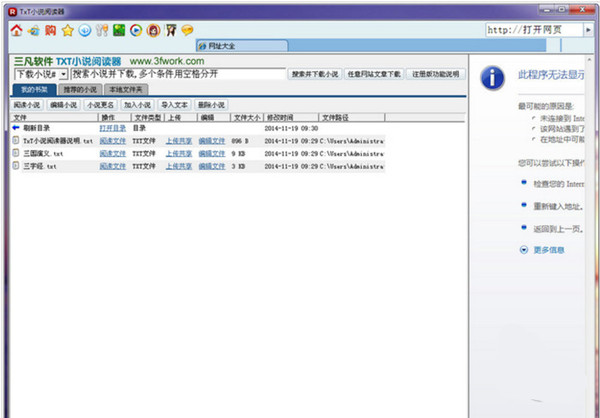Click the blue circular download arrow icon

(84, 30)
